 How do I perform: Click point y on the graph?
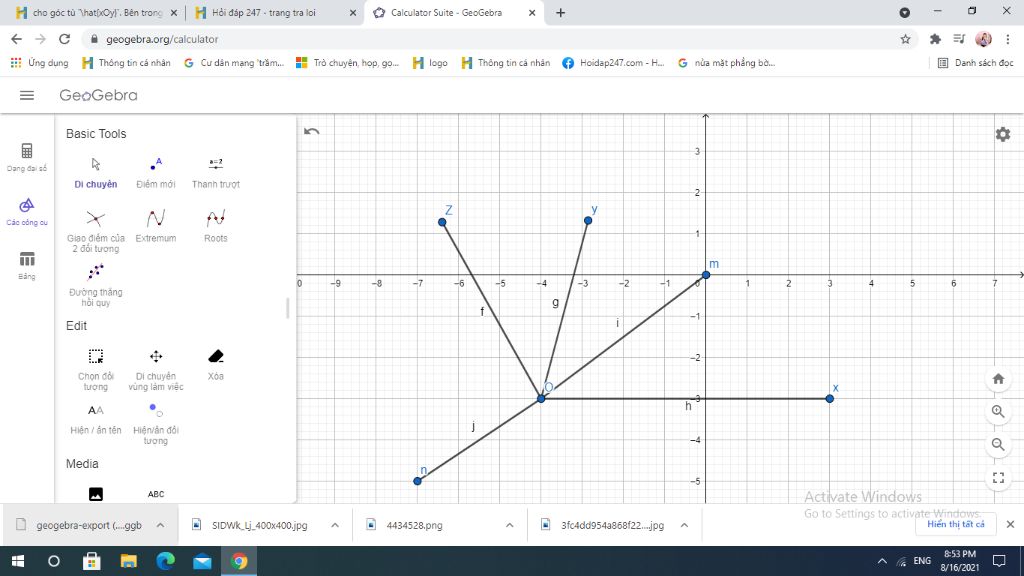coord(588,221)
